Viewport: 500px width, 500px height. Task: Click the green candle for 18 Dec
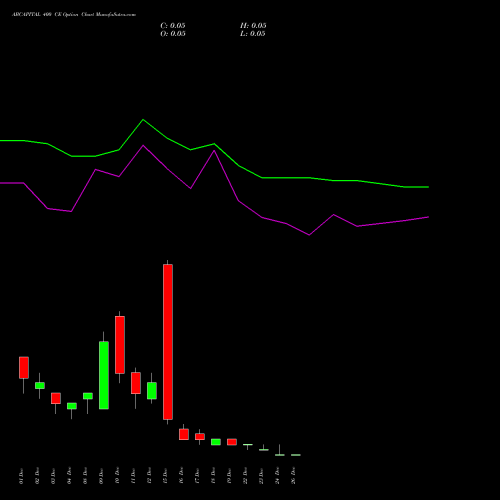(x=216, y=442)
